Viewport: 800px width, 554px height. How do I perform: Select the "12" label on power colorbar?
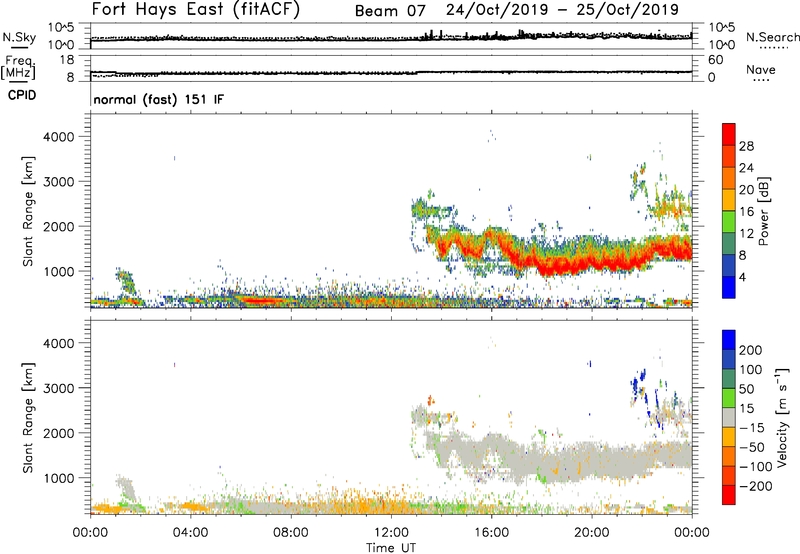coord(746,234)
